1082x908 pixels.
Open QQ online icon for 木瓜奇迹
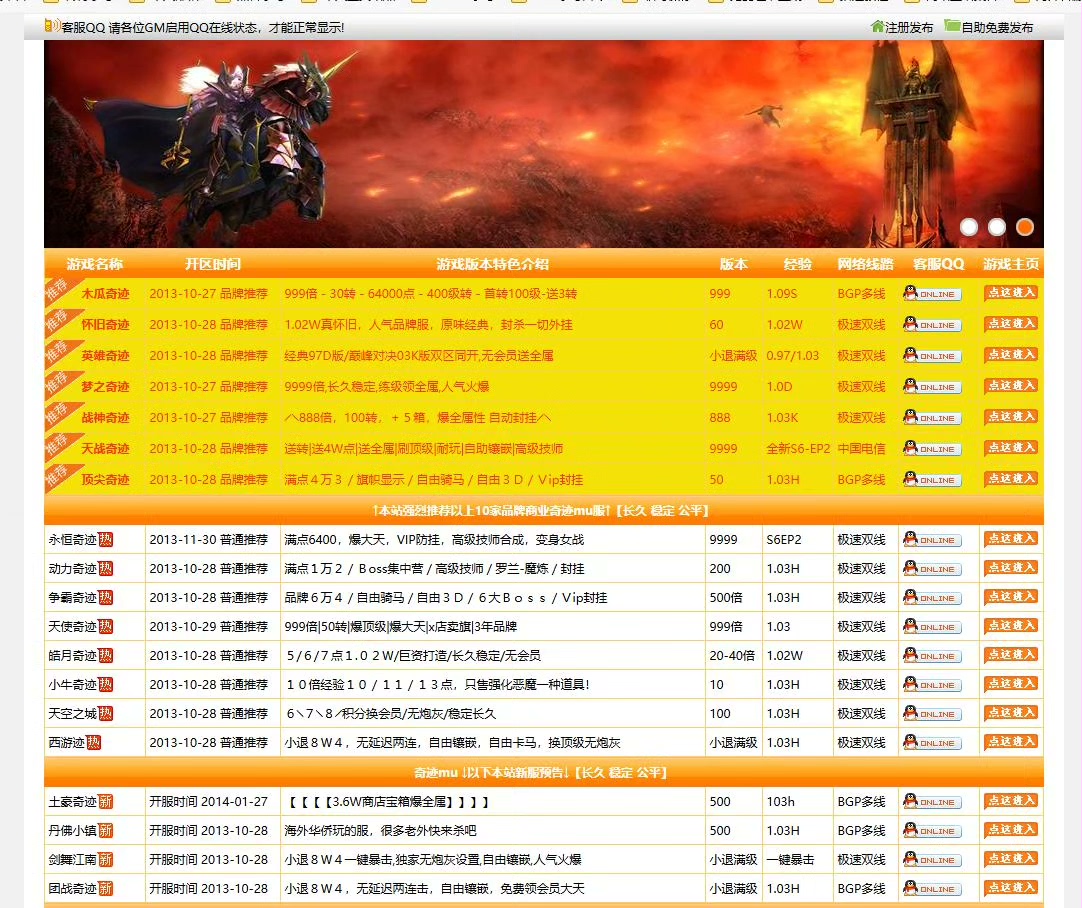click(932, 293)
